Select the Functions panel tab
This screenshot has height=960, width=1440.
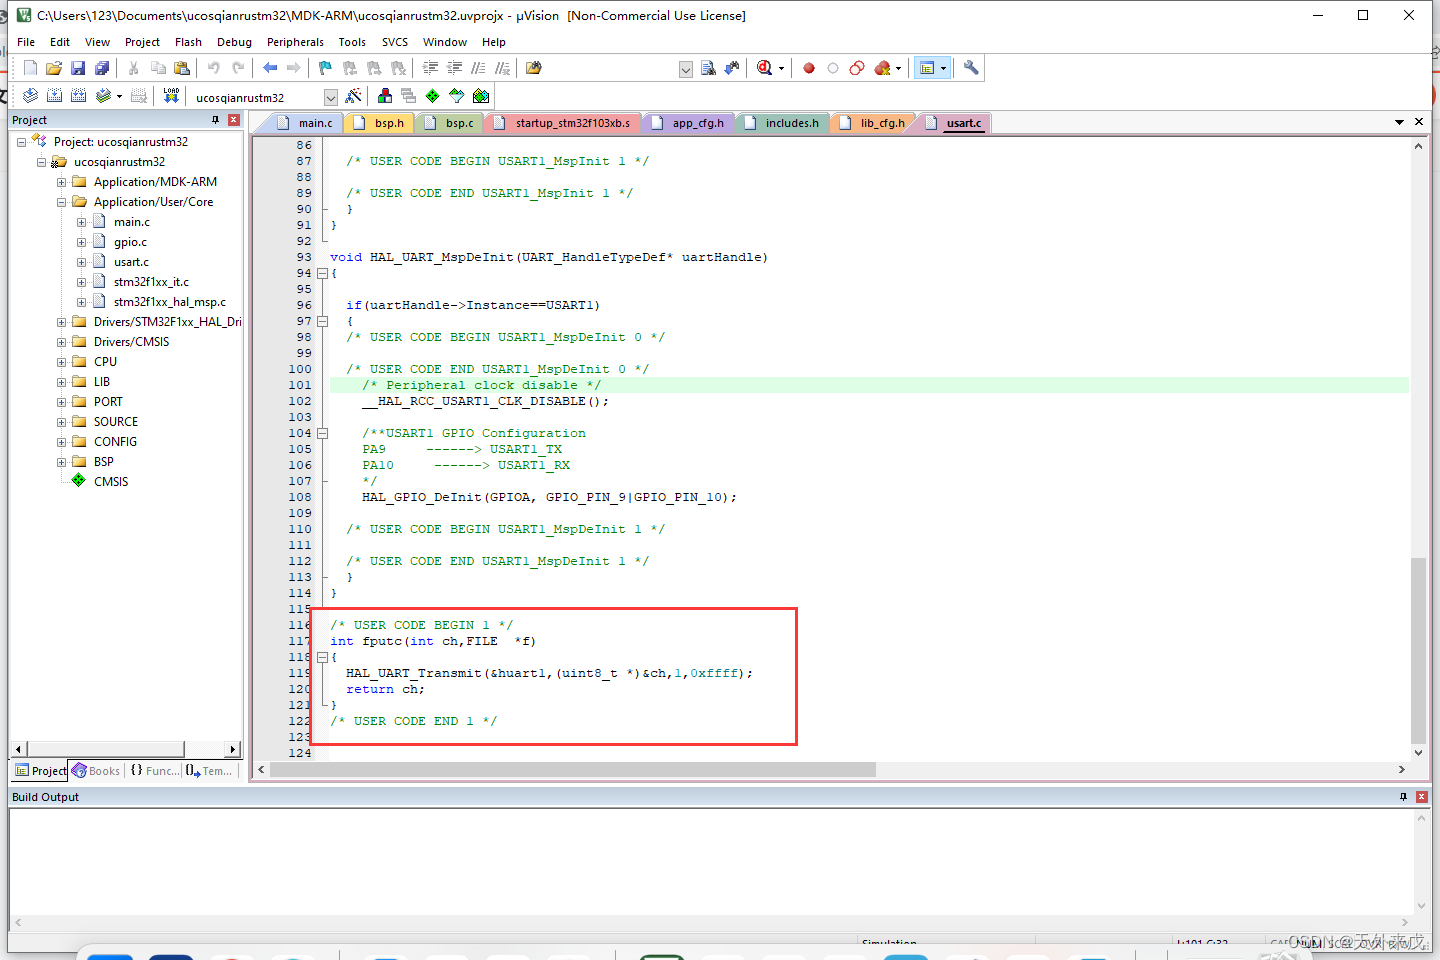click(x=152, y=770)
